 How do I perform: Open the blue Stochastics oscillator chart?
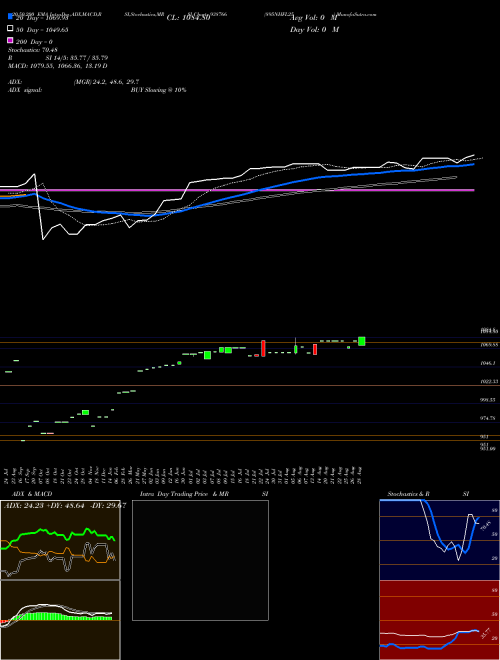439,540
